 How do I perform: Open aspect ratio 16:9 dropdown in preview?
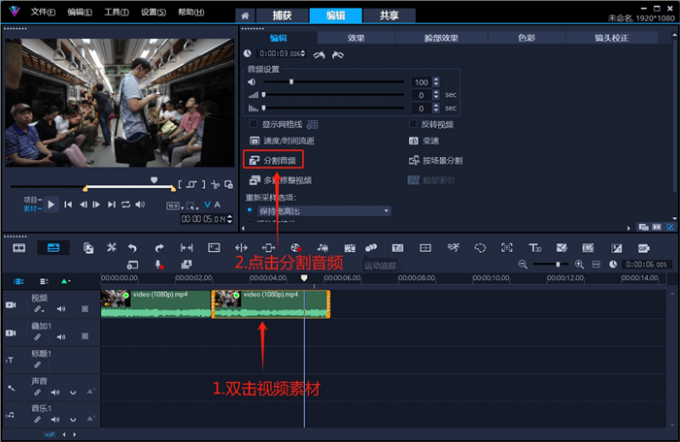174,206
